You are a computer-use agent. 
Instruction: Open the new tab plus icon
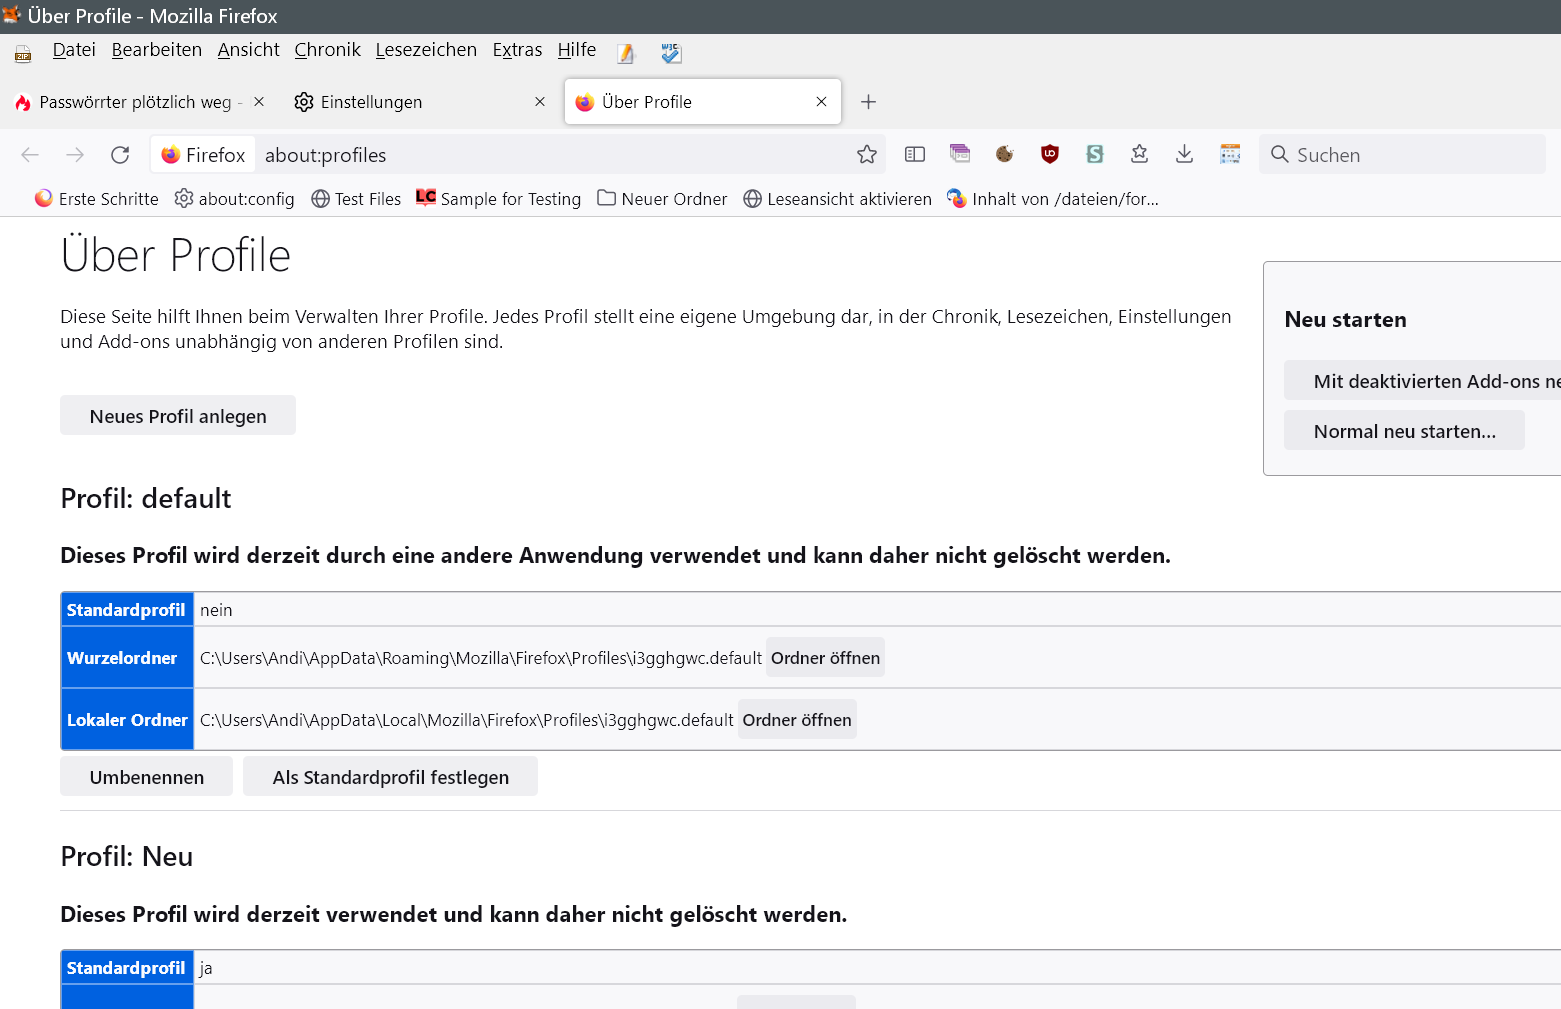[x=868, y=102]
